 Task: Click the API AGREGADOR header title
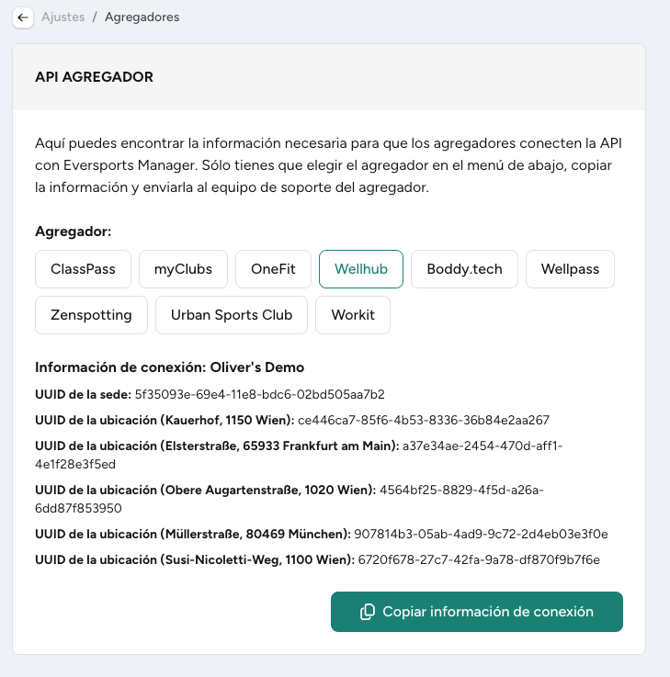click(x=94, y=77)
